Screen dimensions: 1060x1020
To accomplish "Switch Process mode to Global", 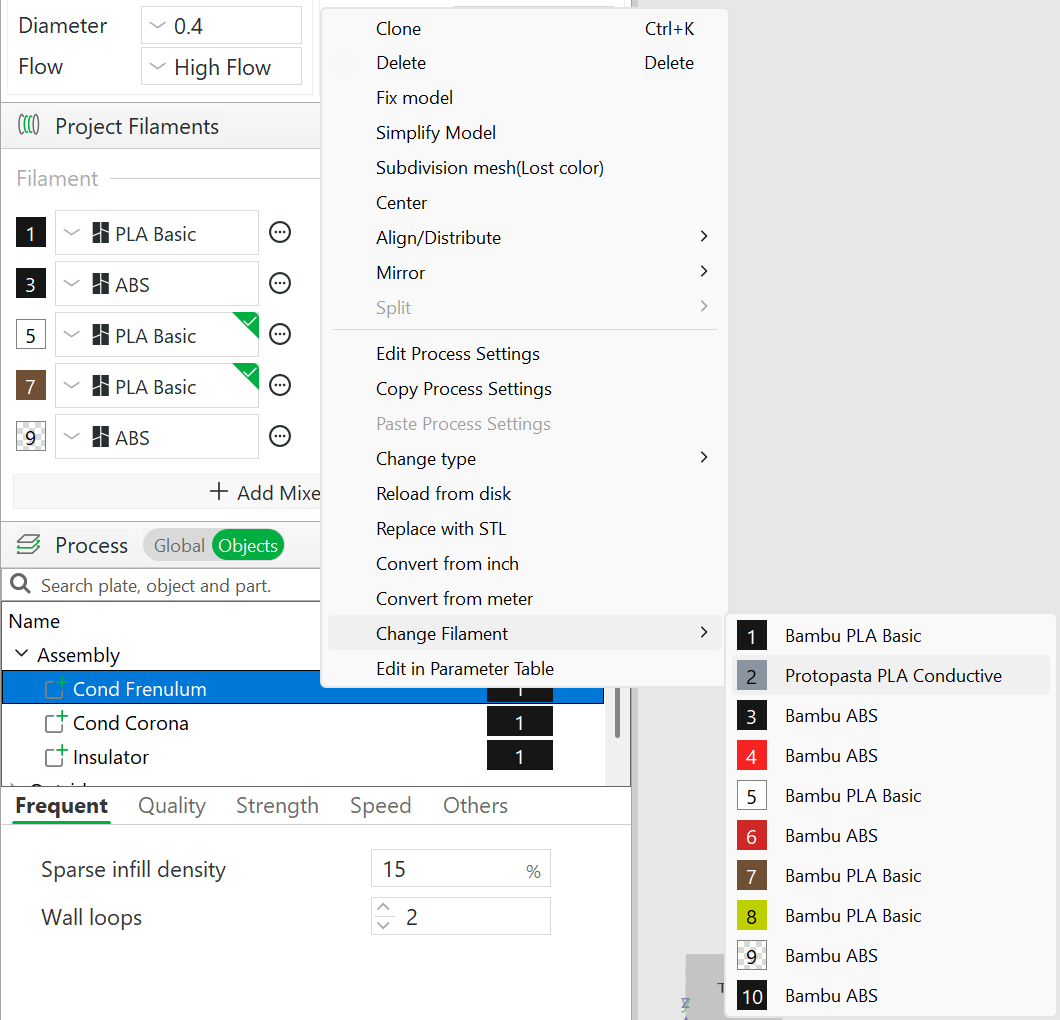I will pos(178,545).
